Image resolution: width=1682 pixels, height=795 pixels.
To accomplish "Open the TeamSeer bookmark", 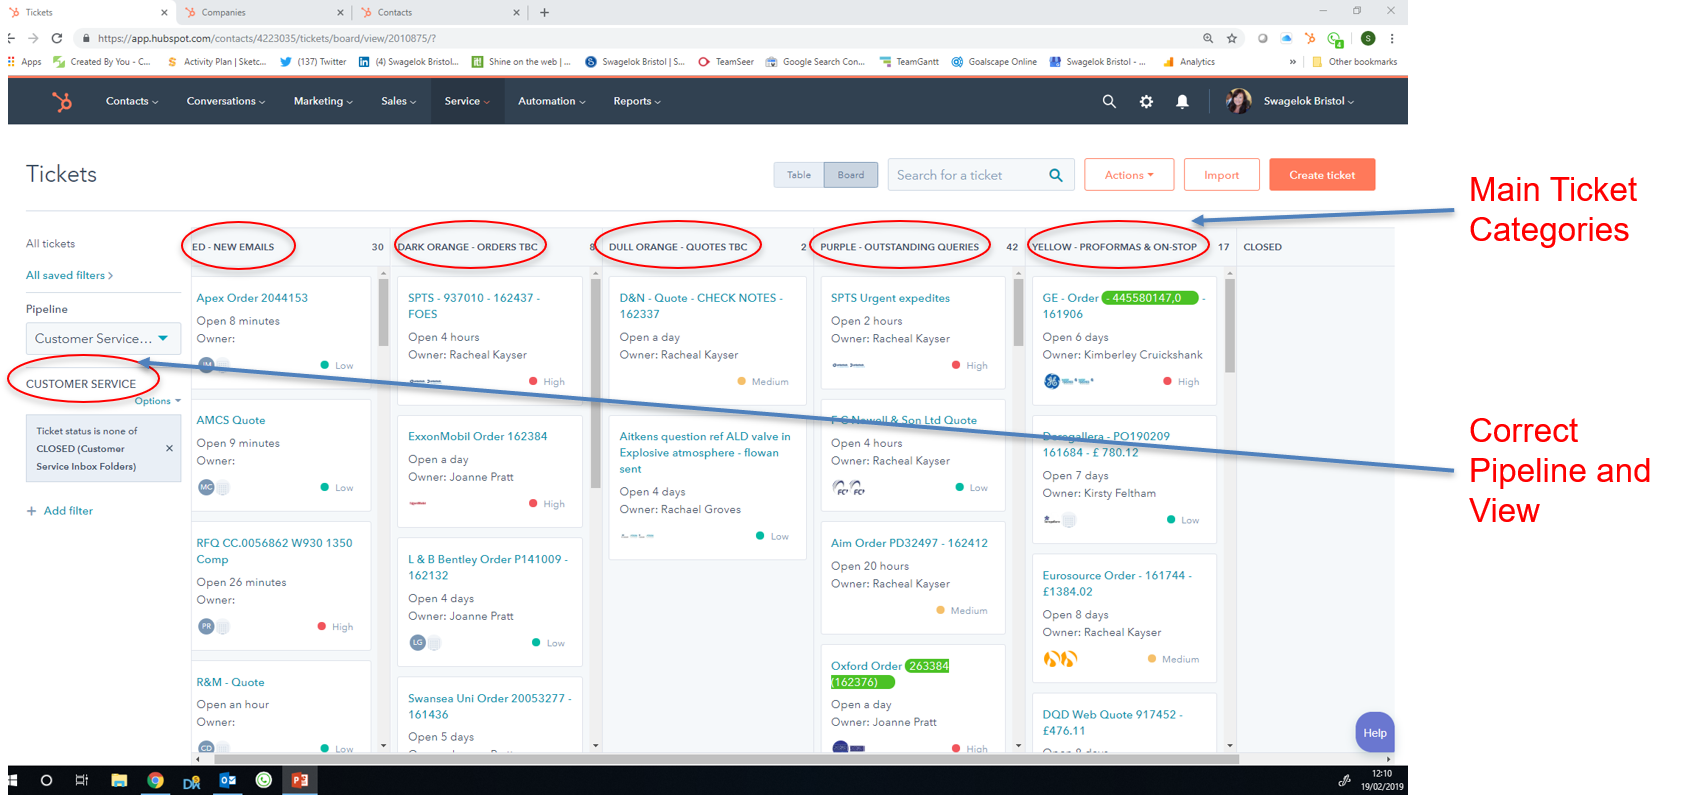I will coord(726,62).
